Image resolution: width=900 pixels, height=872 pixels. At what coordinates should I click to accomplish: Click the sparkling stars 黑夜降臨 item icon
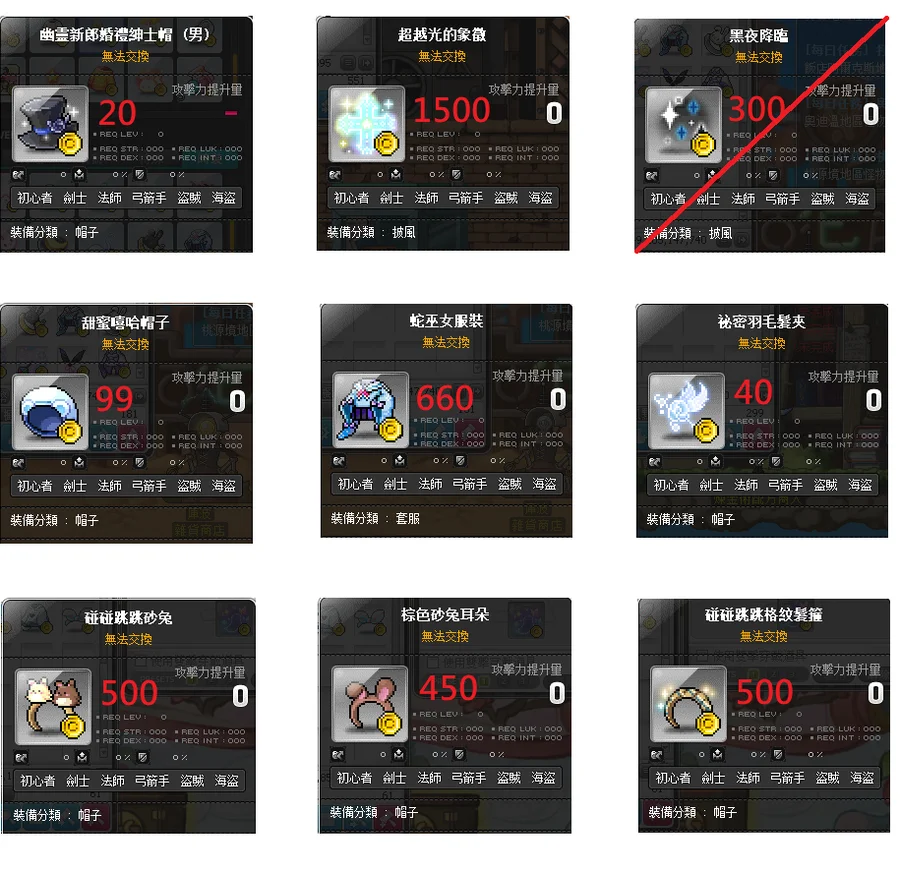[x=683, y=125]
